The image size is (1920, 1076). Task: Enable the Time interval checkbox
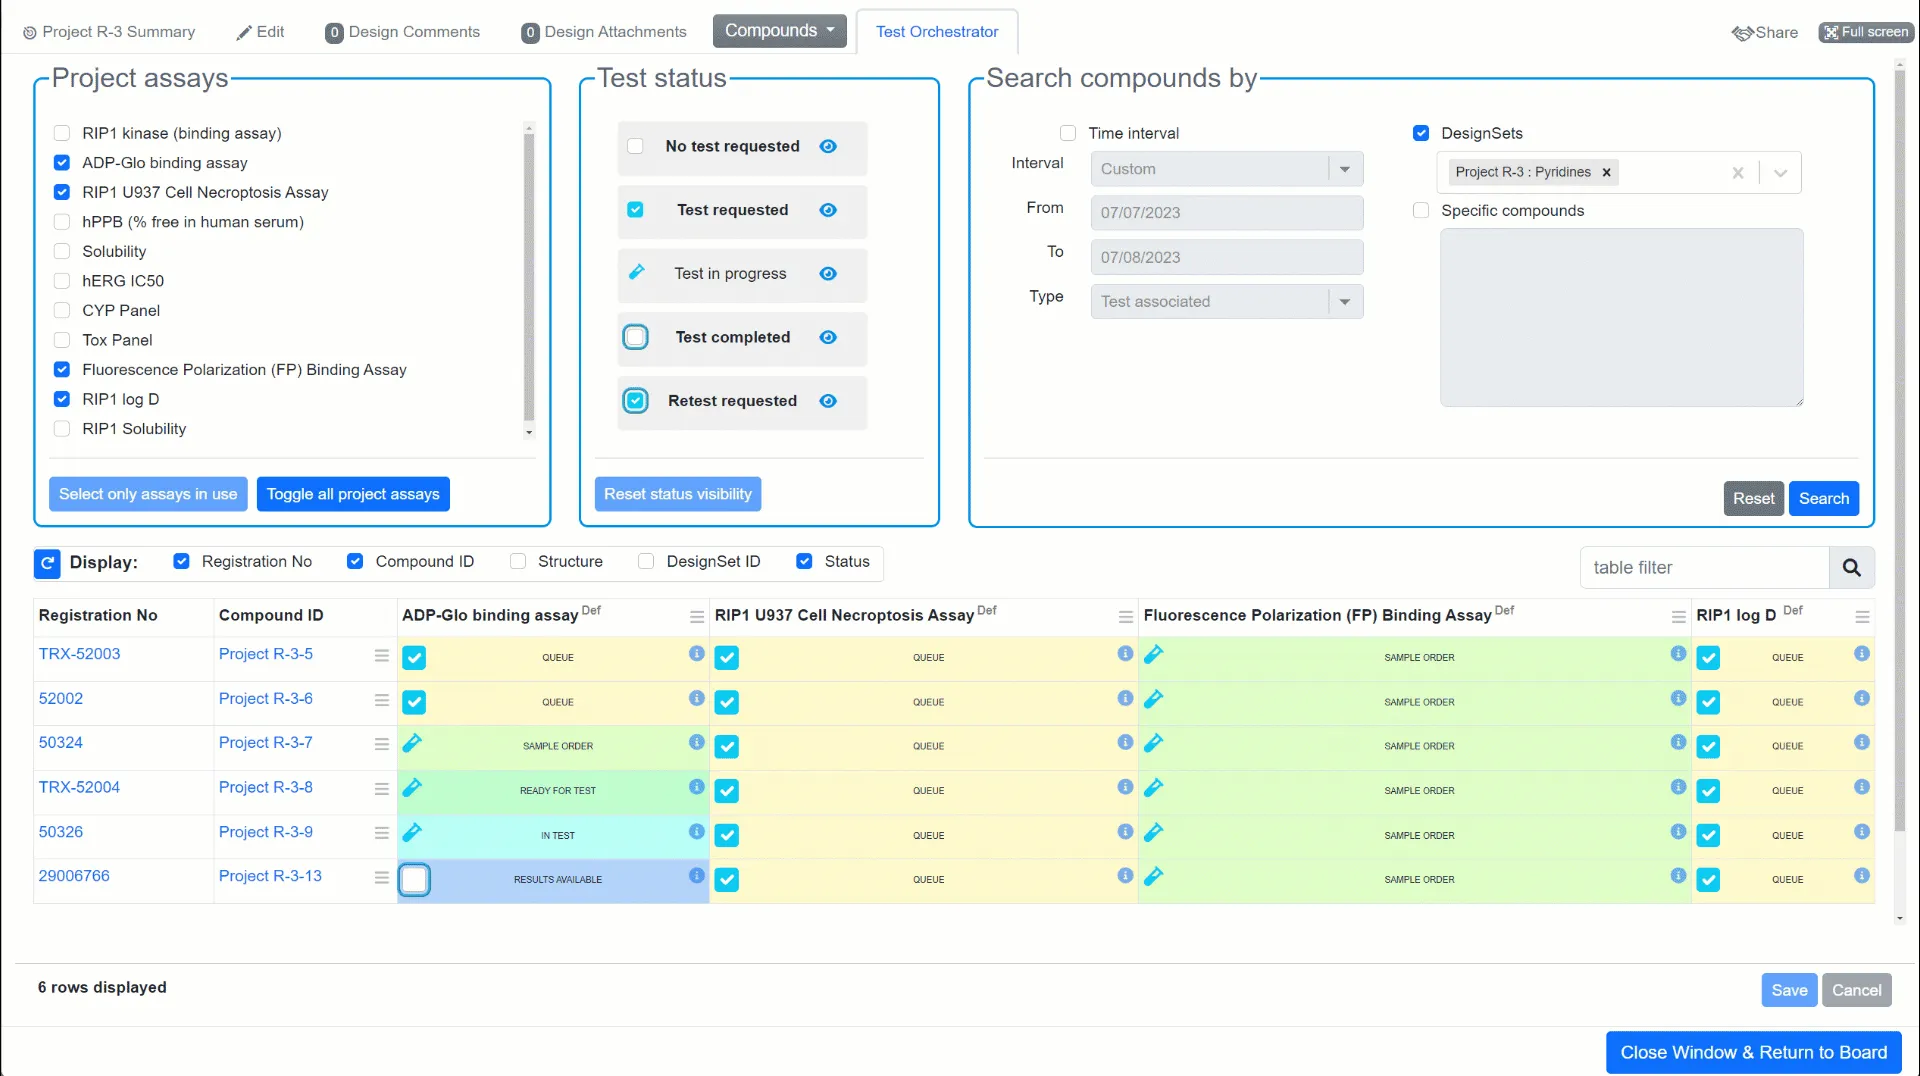point(1068,133)
